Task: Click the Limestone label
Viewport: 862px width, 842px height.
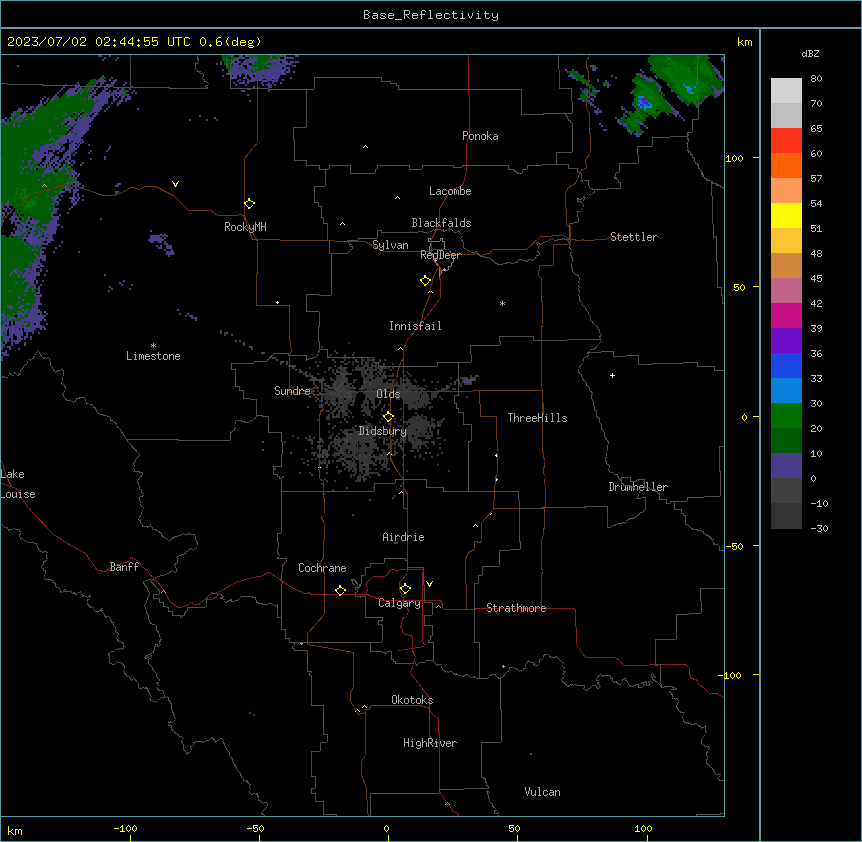Action: [153, 356]
